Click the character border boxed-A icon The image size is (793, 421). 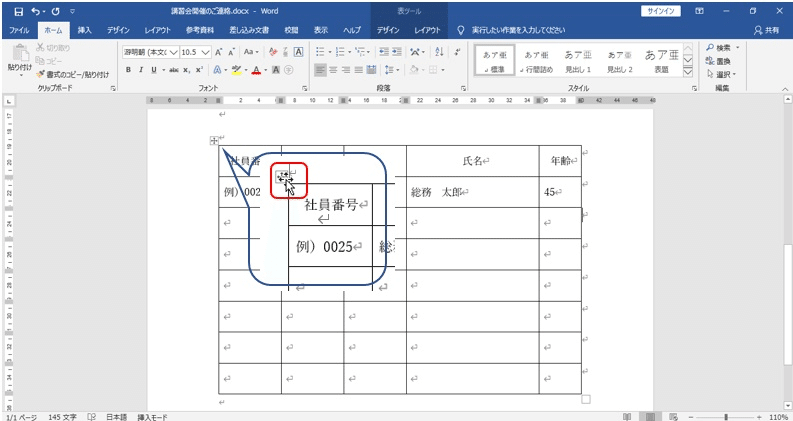(298, 52)
